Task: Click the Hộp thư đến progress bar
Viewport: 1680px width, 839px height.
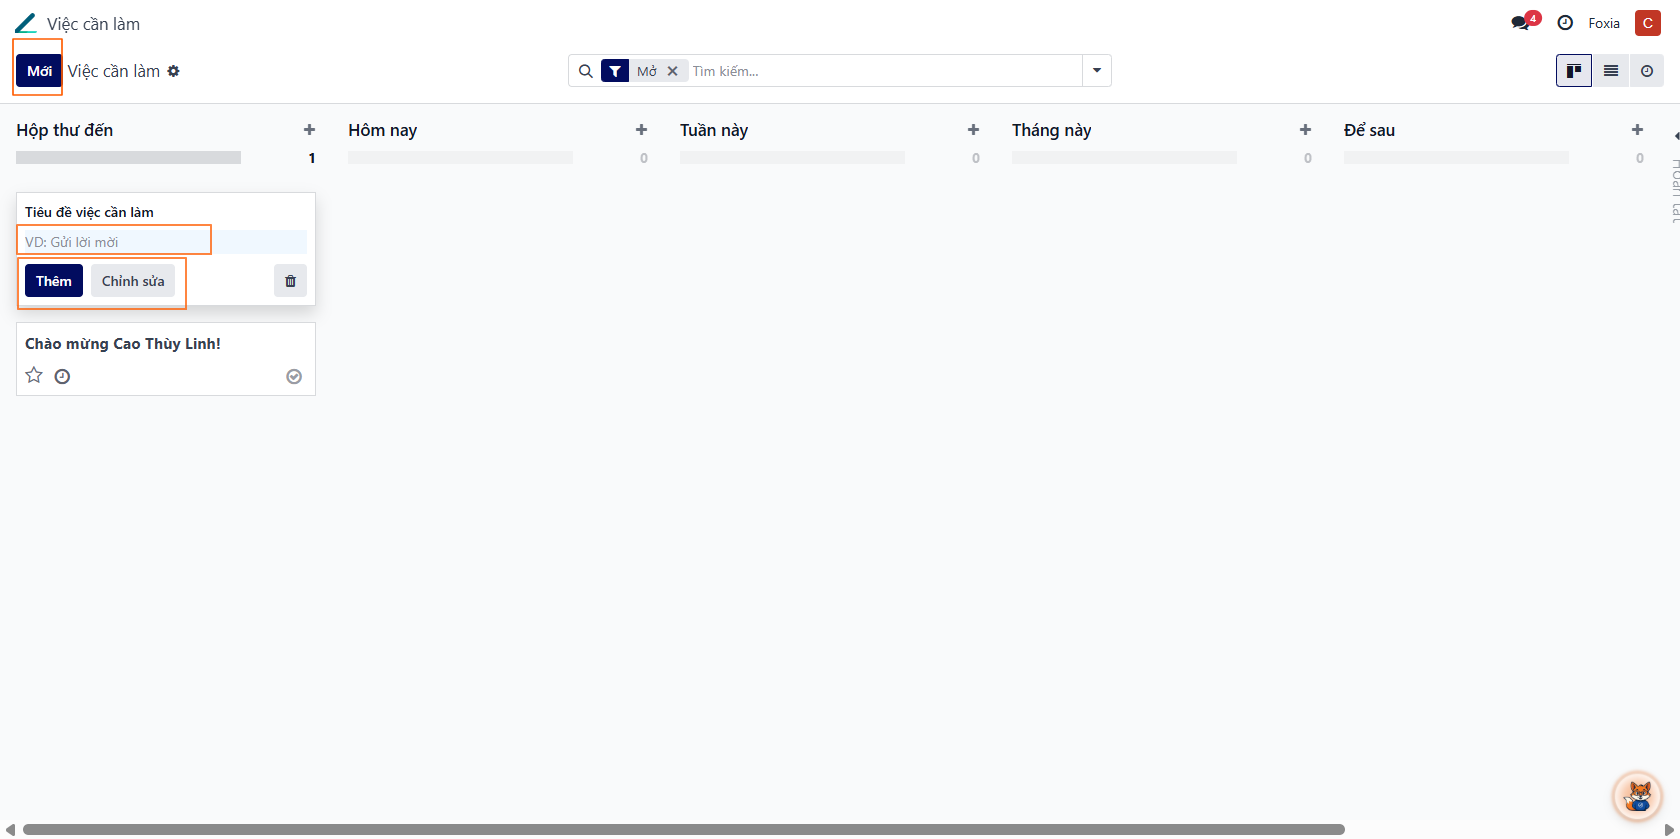Action: pyautogui.click(x=128, y=158)
